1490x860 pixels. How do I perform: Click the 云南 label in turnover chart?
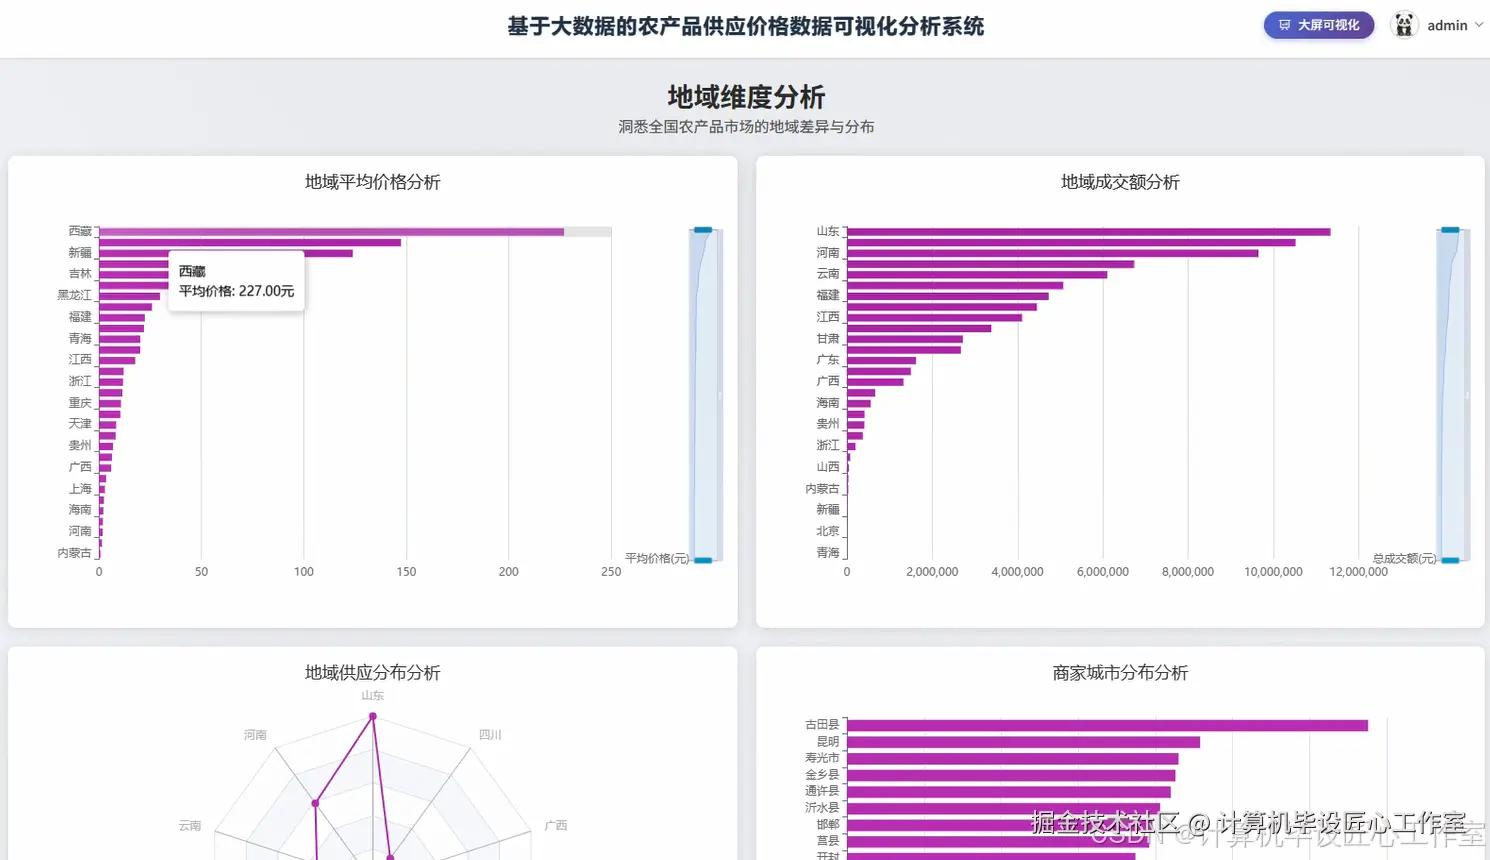click(828, 273)
